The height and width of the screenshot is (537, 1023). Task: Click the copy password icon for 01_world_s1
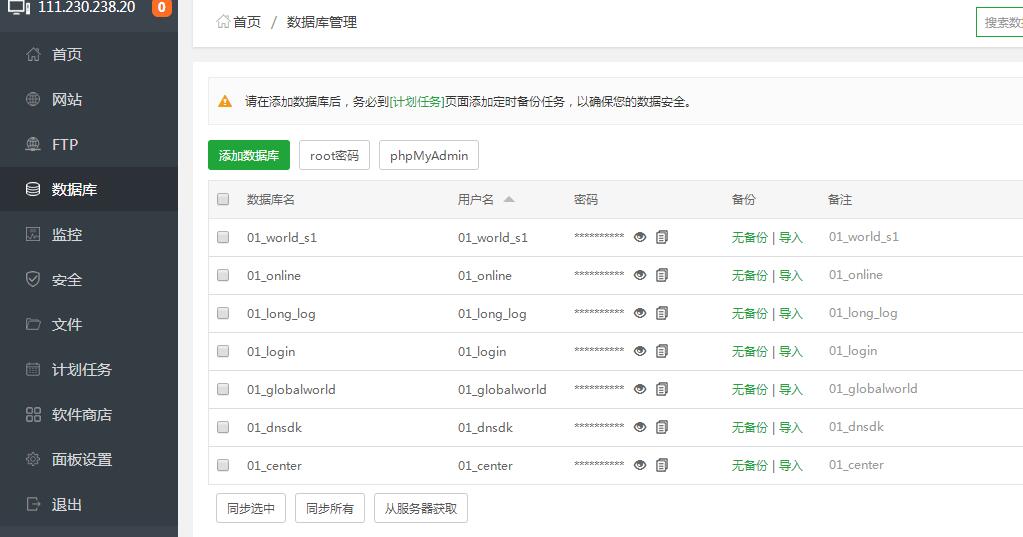662,238
